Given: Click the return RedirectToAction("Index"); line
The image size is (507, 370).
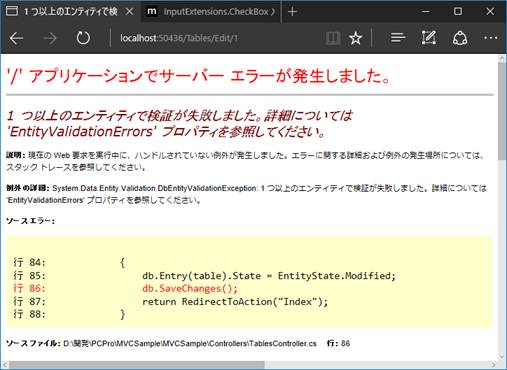Looking at the screenshot, I should pyautogui.click(x=235, y=302).
